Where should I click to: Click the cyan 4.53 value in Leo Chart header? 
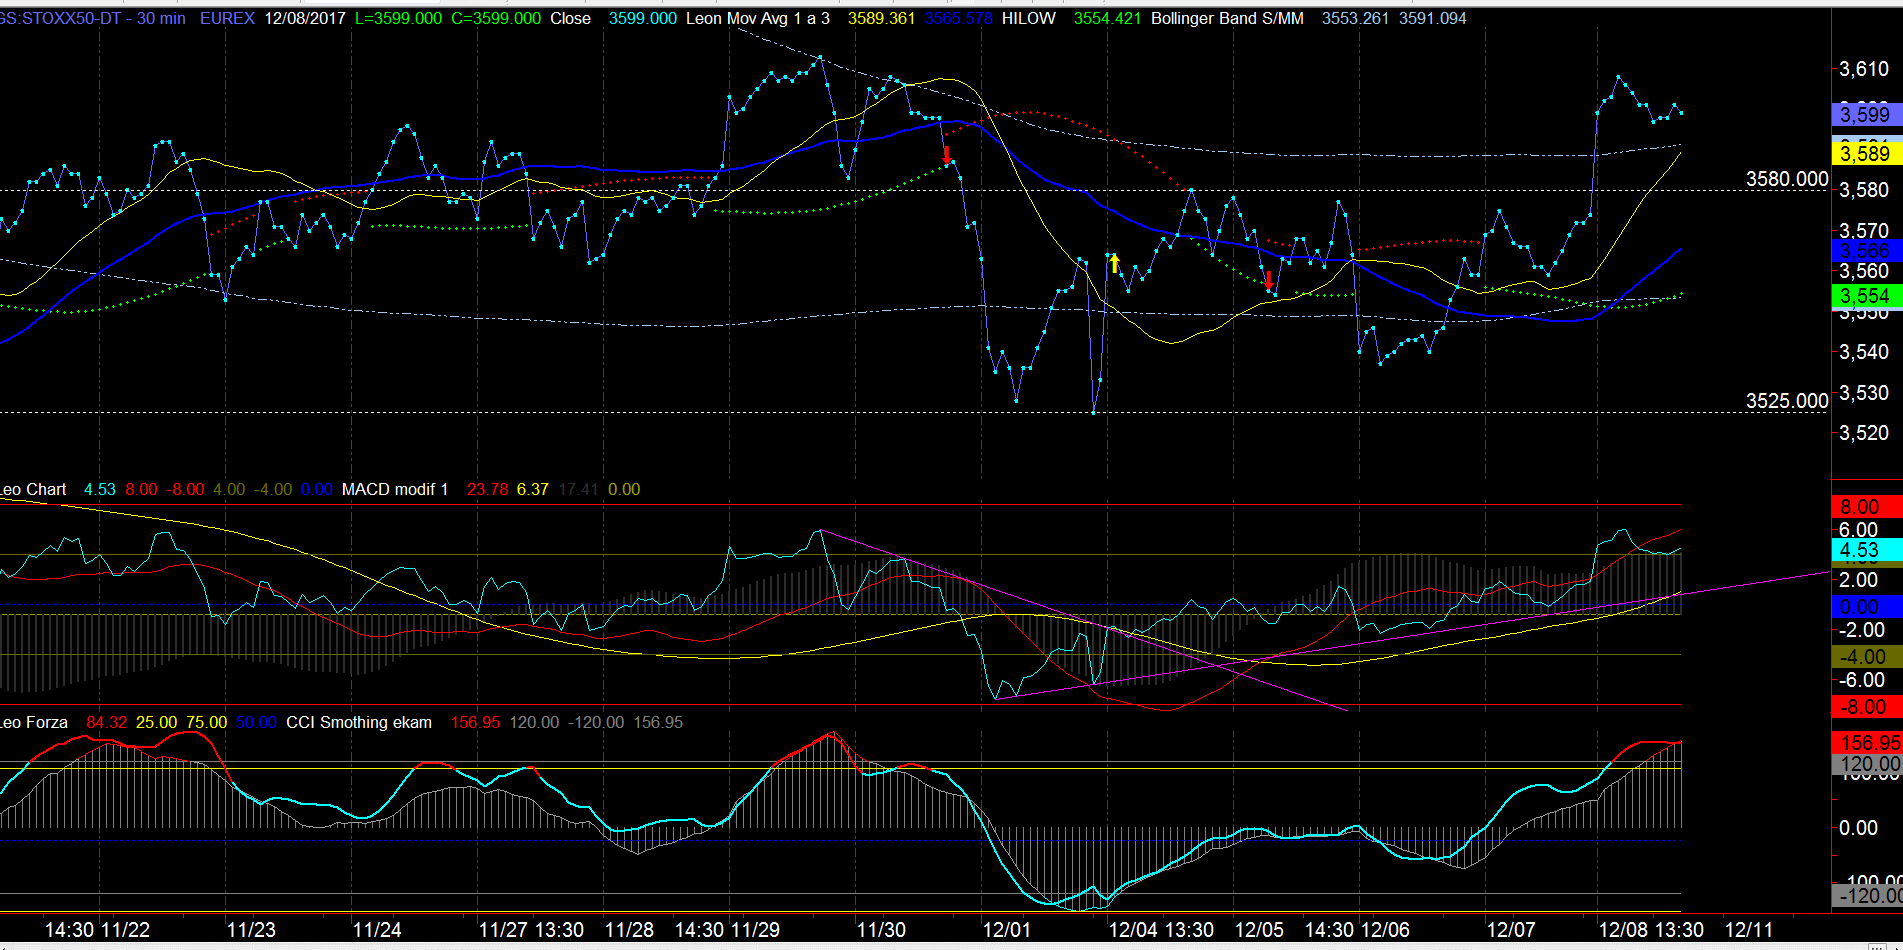tap(99, 489)
